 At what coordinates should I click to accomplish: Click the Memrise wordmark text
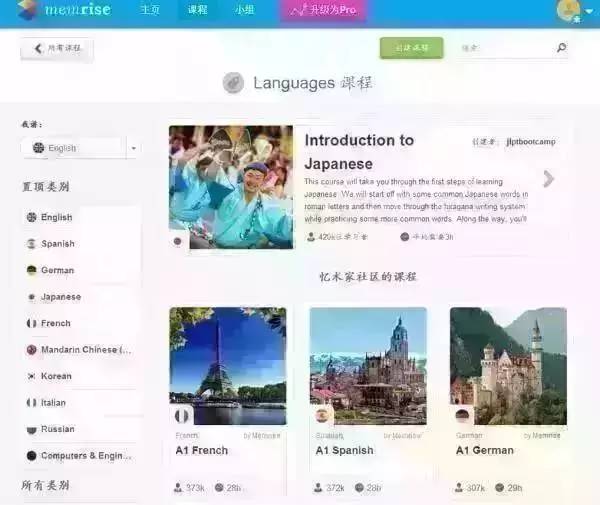pos(78,9)
